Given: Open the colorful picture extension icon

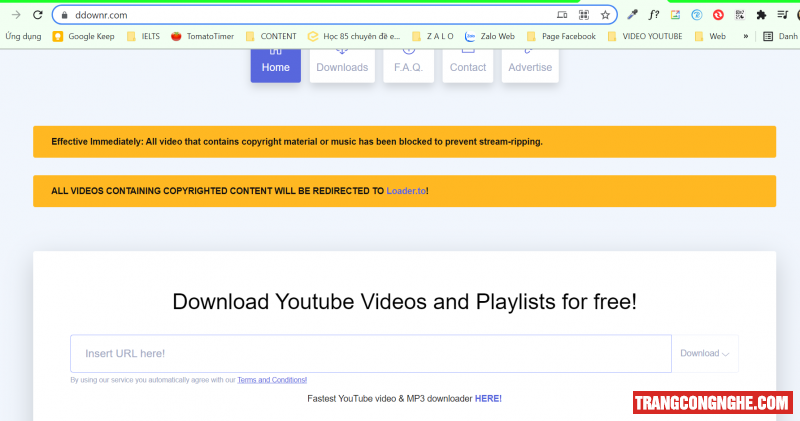Looking at the screenshot, I should pyautogui.click(x=675, y=15).
